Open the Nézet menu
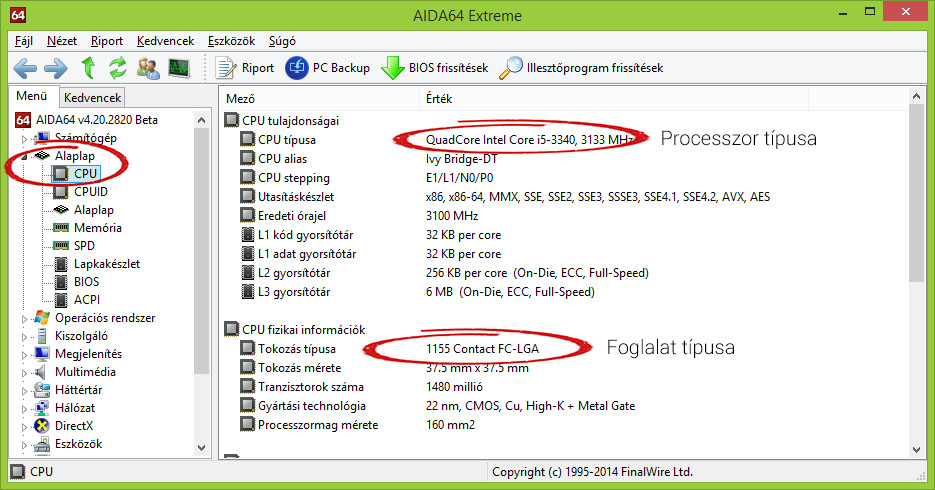935x490 pixels. tap(61, 41)
